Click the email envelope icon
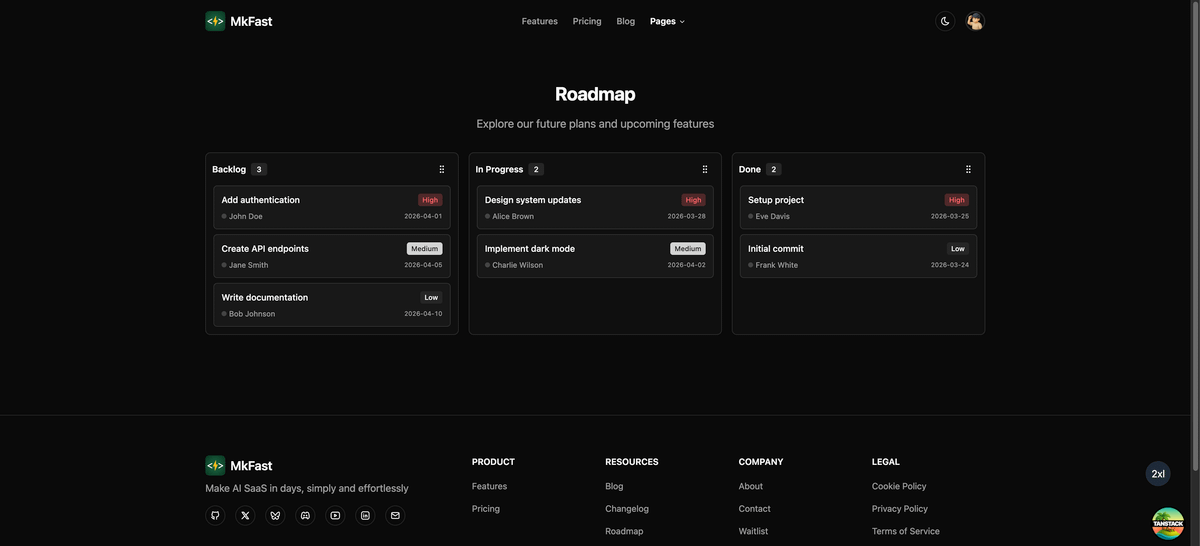 [x=395, y=516]
